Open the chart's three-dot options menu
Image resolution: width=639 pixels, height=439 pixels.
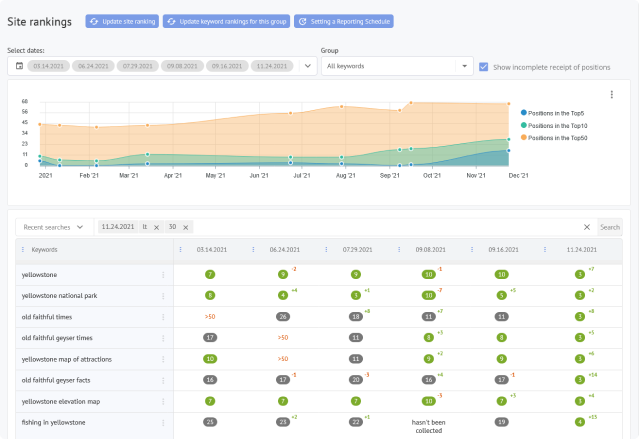point(611,95)
